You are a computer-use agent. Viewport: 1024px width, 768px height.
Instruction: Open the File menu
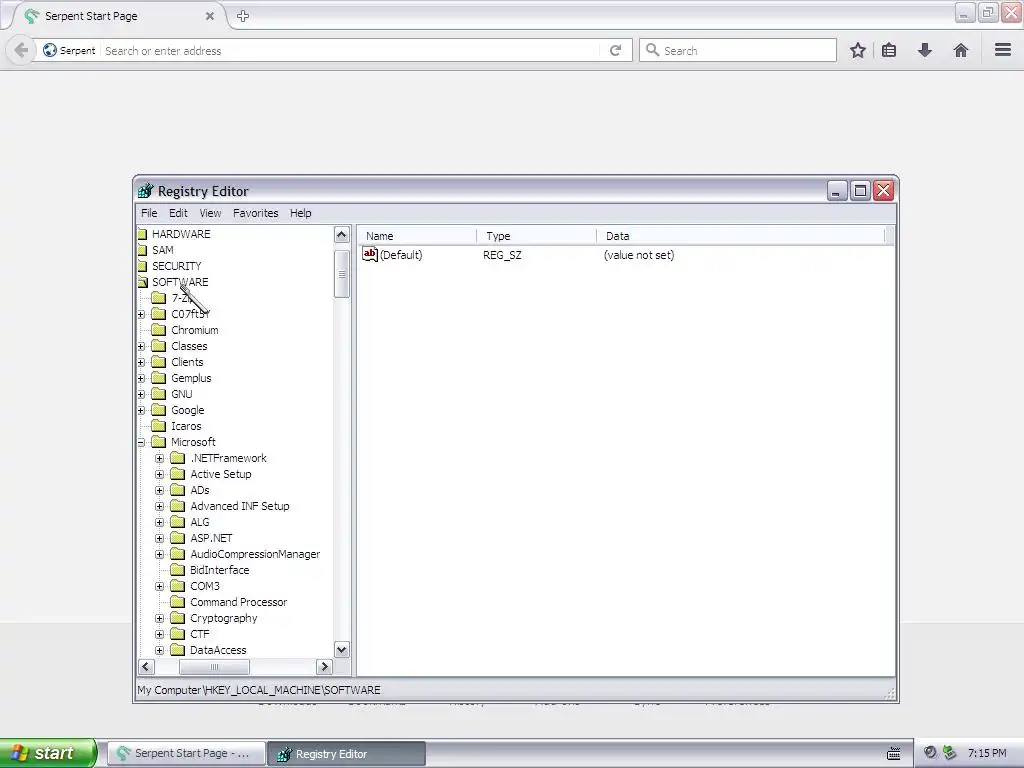[149, 213]
